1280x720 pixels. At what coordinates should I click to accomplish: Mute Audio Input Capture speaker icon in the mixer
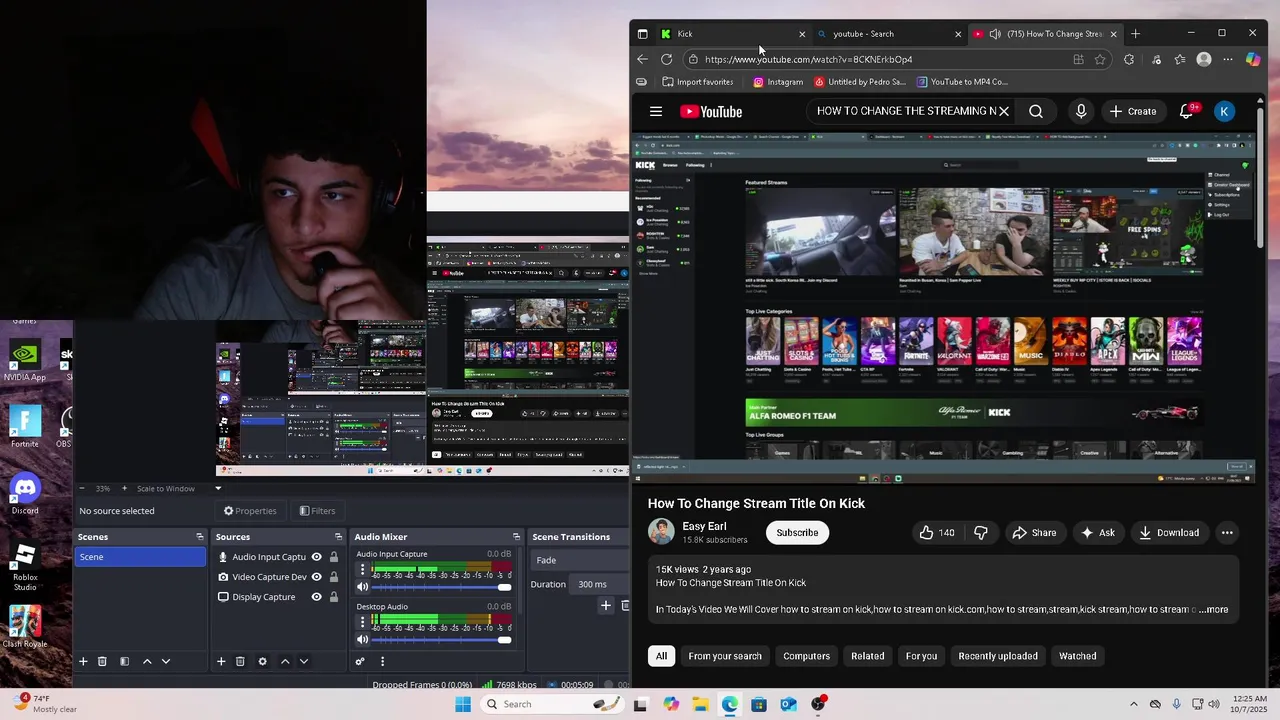click(362, 587)
